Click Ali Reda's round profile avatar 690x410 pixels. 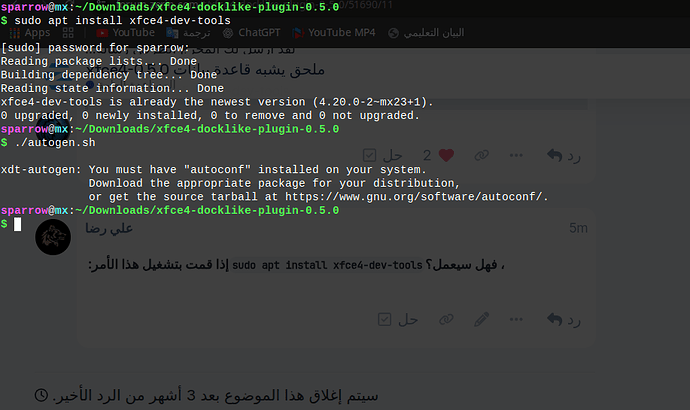click(52, 236)
